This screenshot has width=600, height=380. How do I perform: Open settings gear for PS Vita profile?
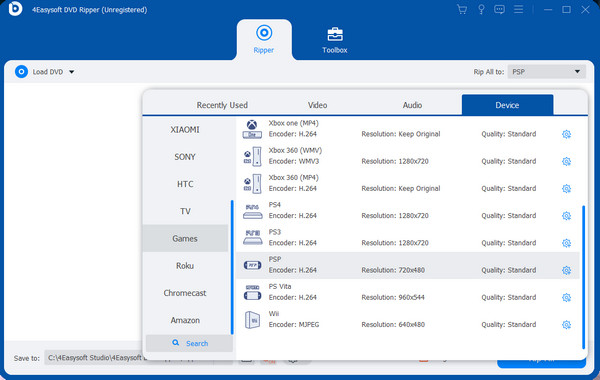[x=566, y=298]
